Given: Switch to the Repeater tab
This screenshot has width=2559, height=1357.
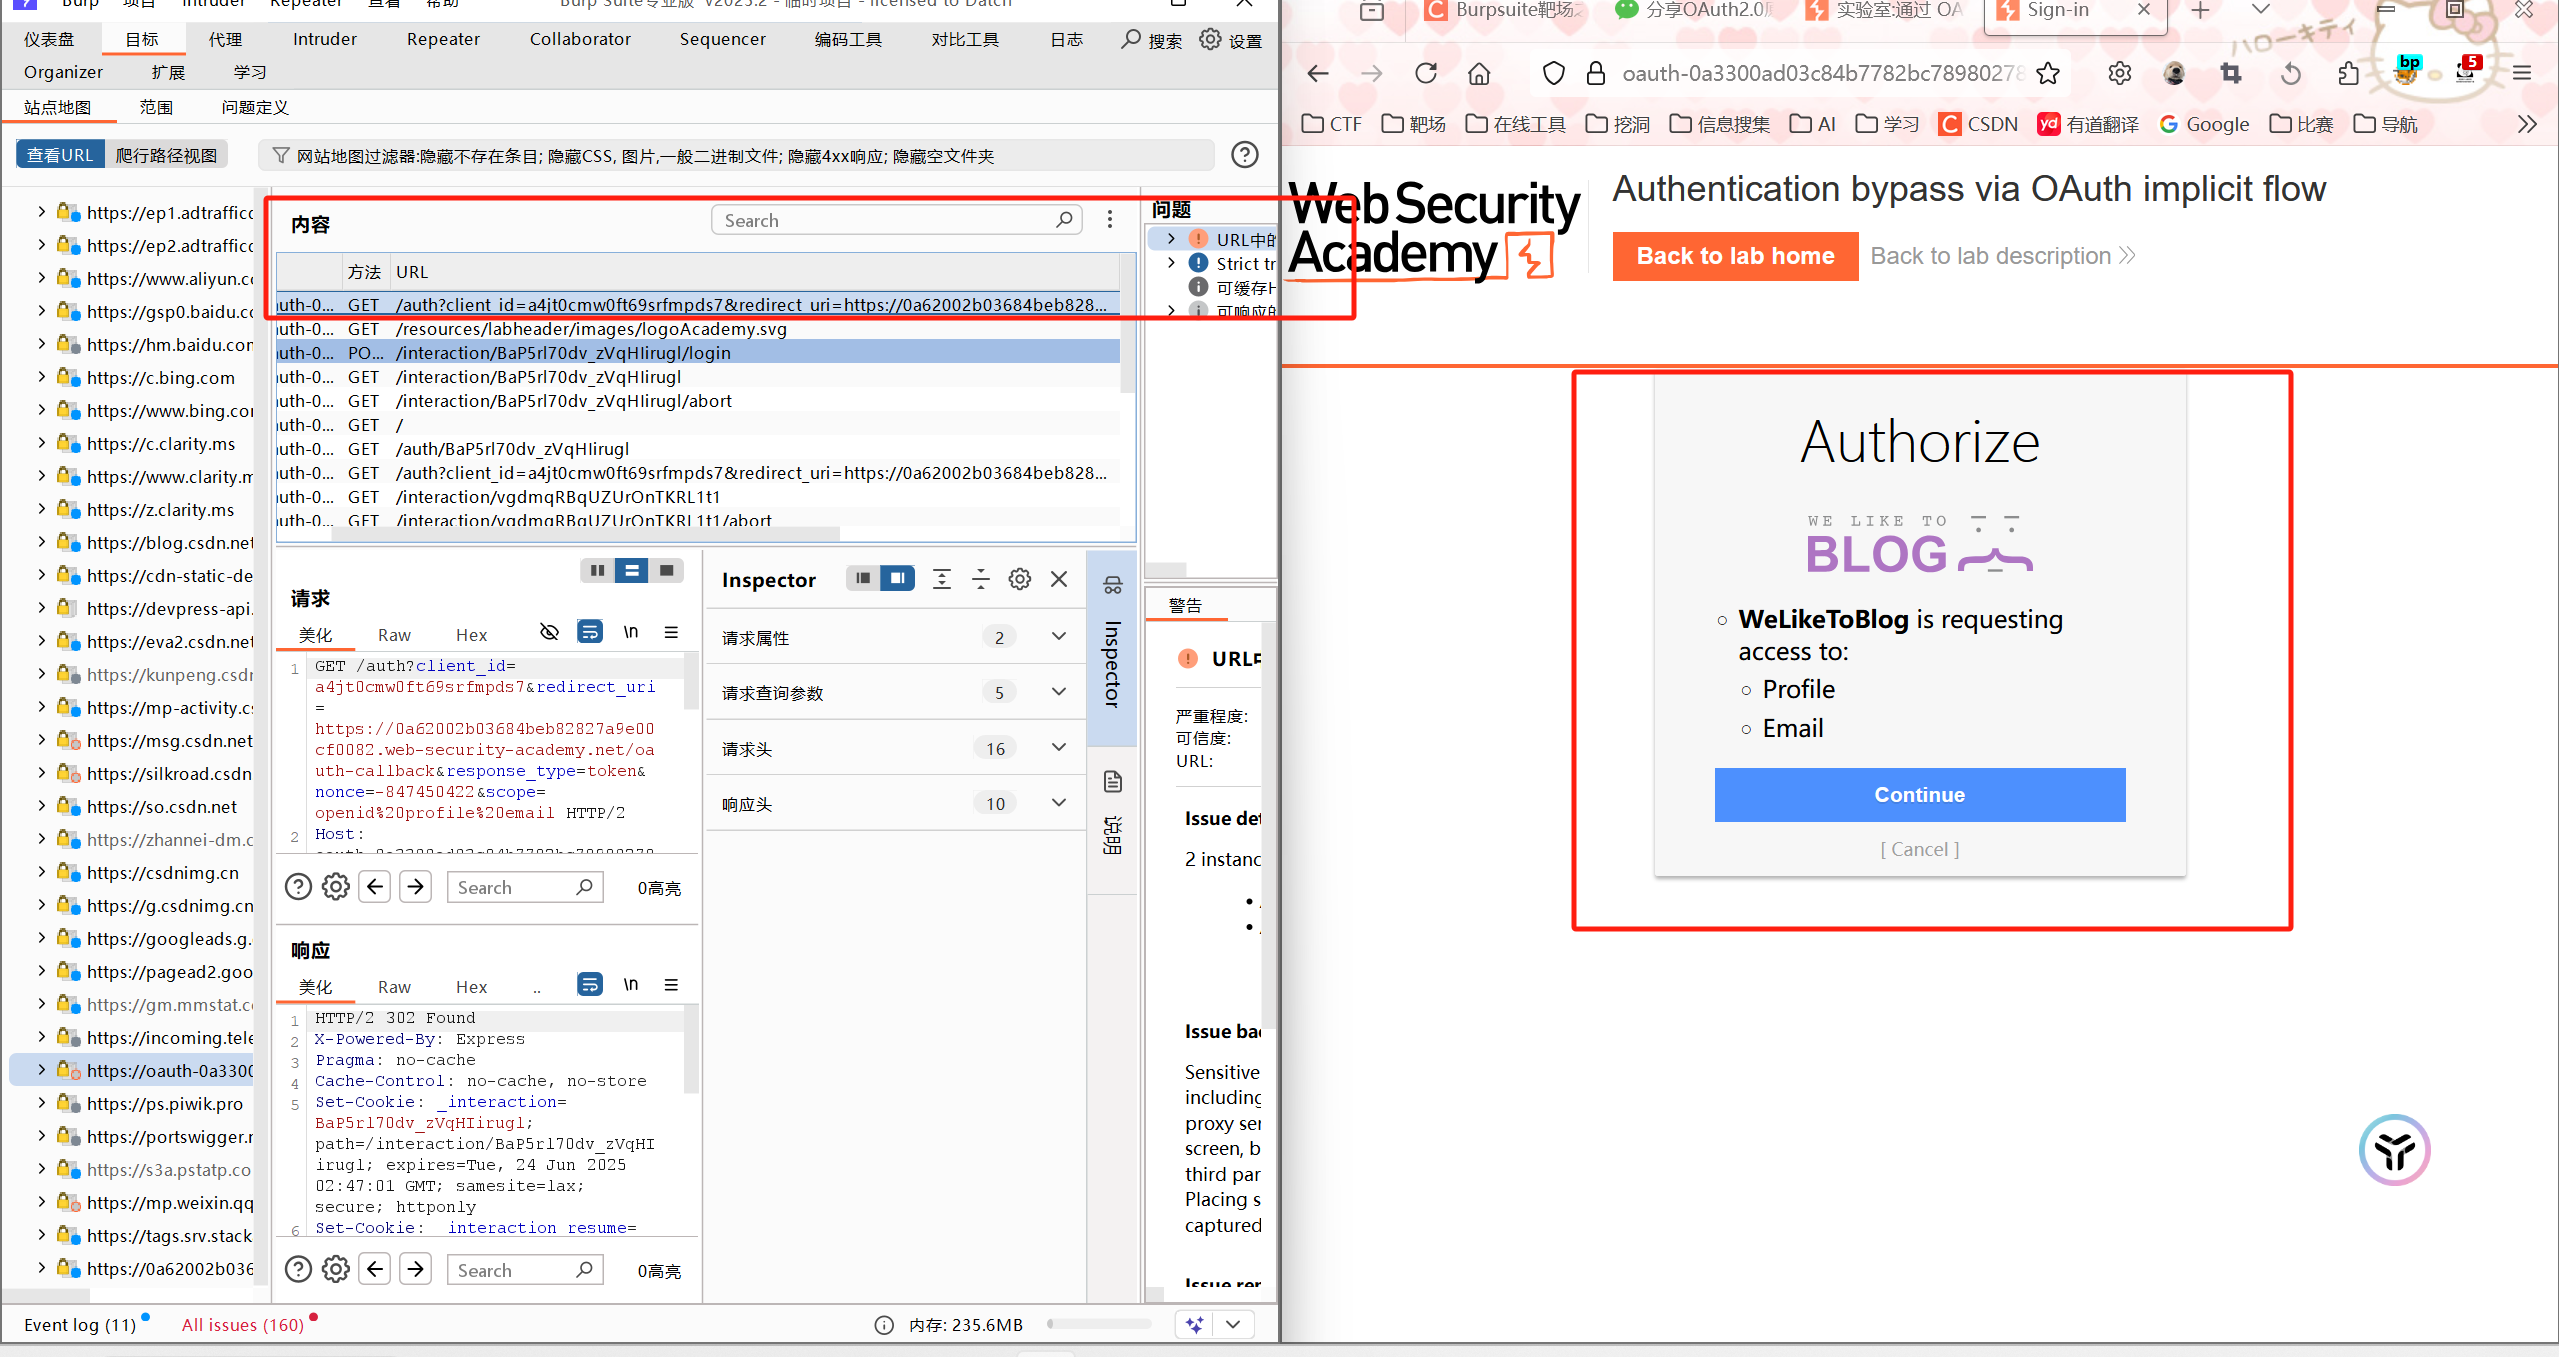Looking at the screenshot, I should pos(443,39).
